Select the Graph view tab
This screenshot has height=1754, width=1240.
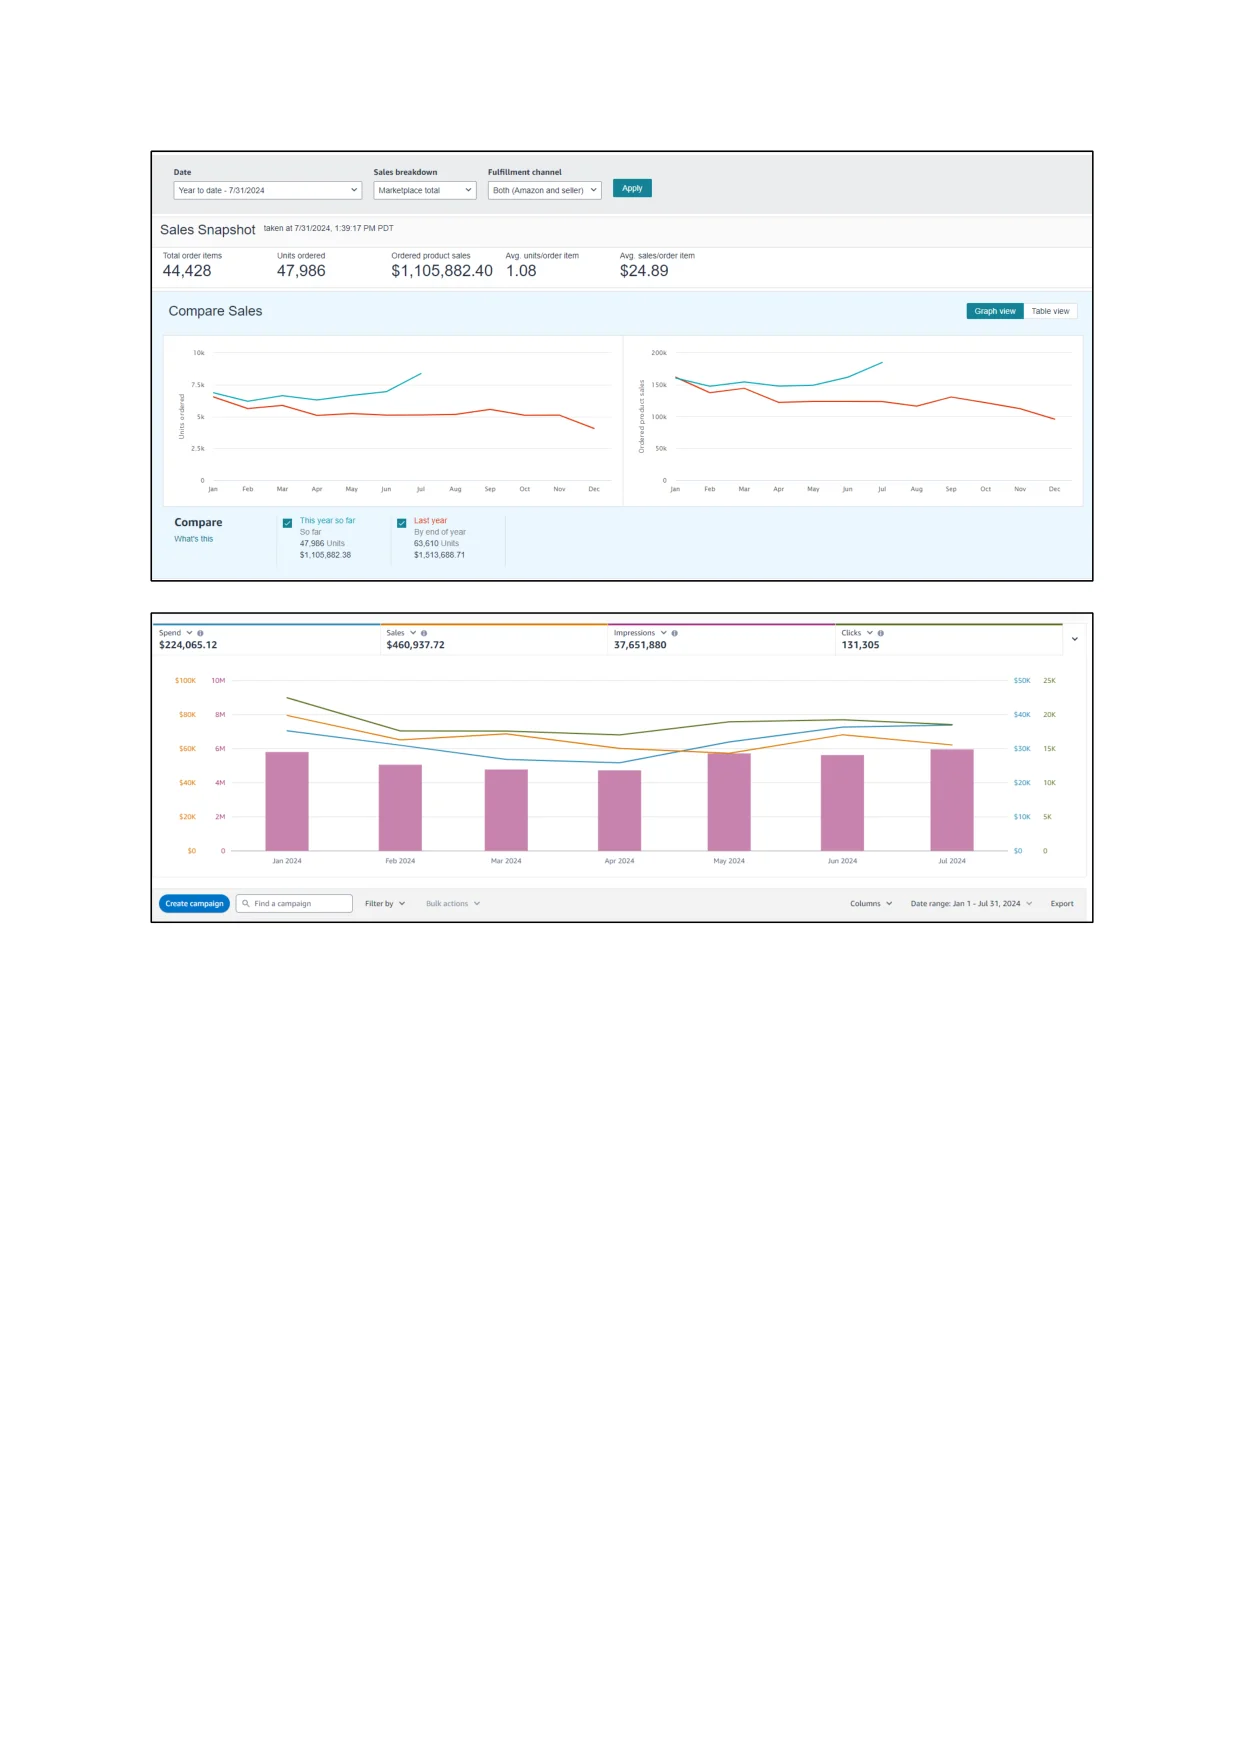pyautogui.click(x=994, y=311)
